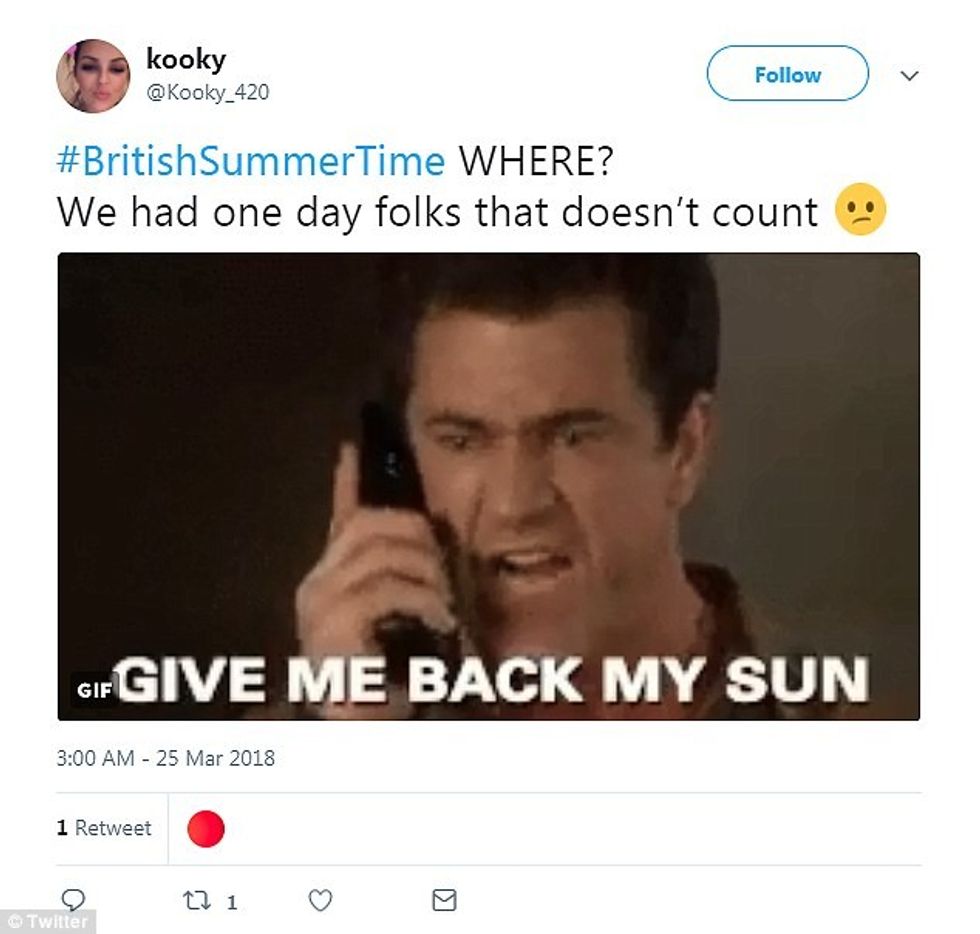Open the #BritishSummerTime hashtag

(251, 161)
